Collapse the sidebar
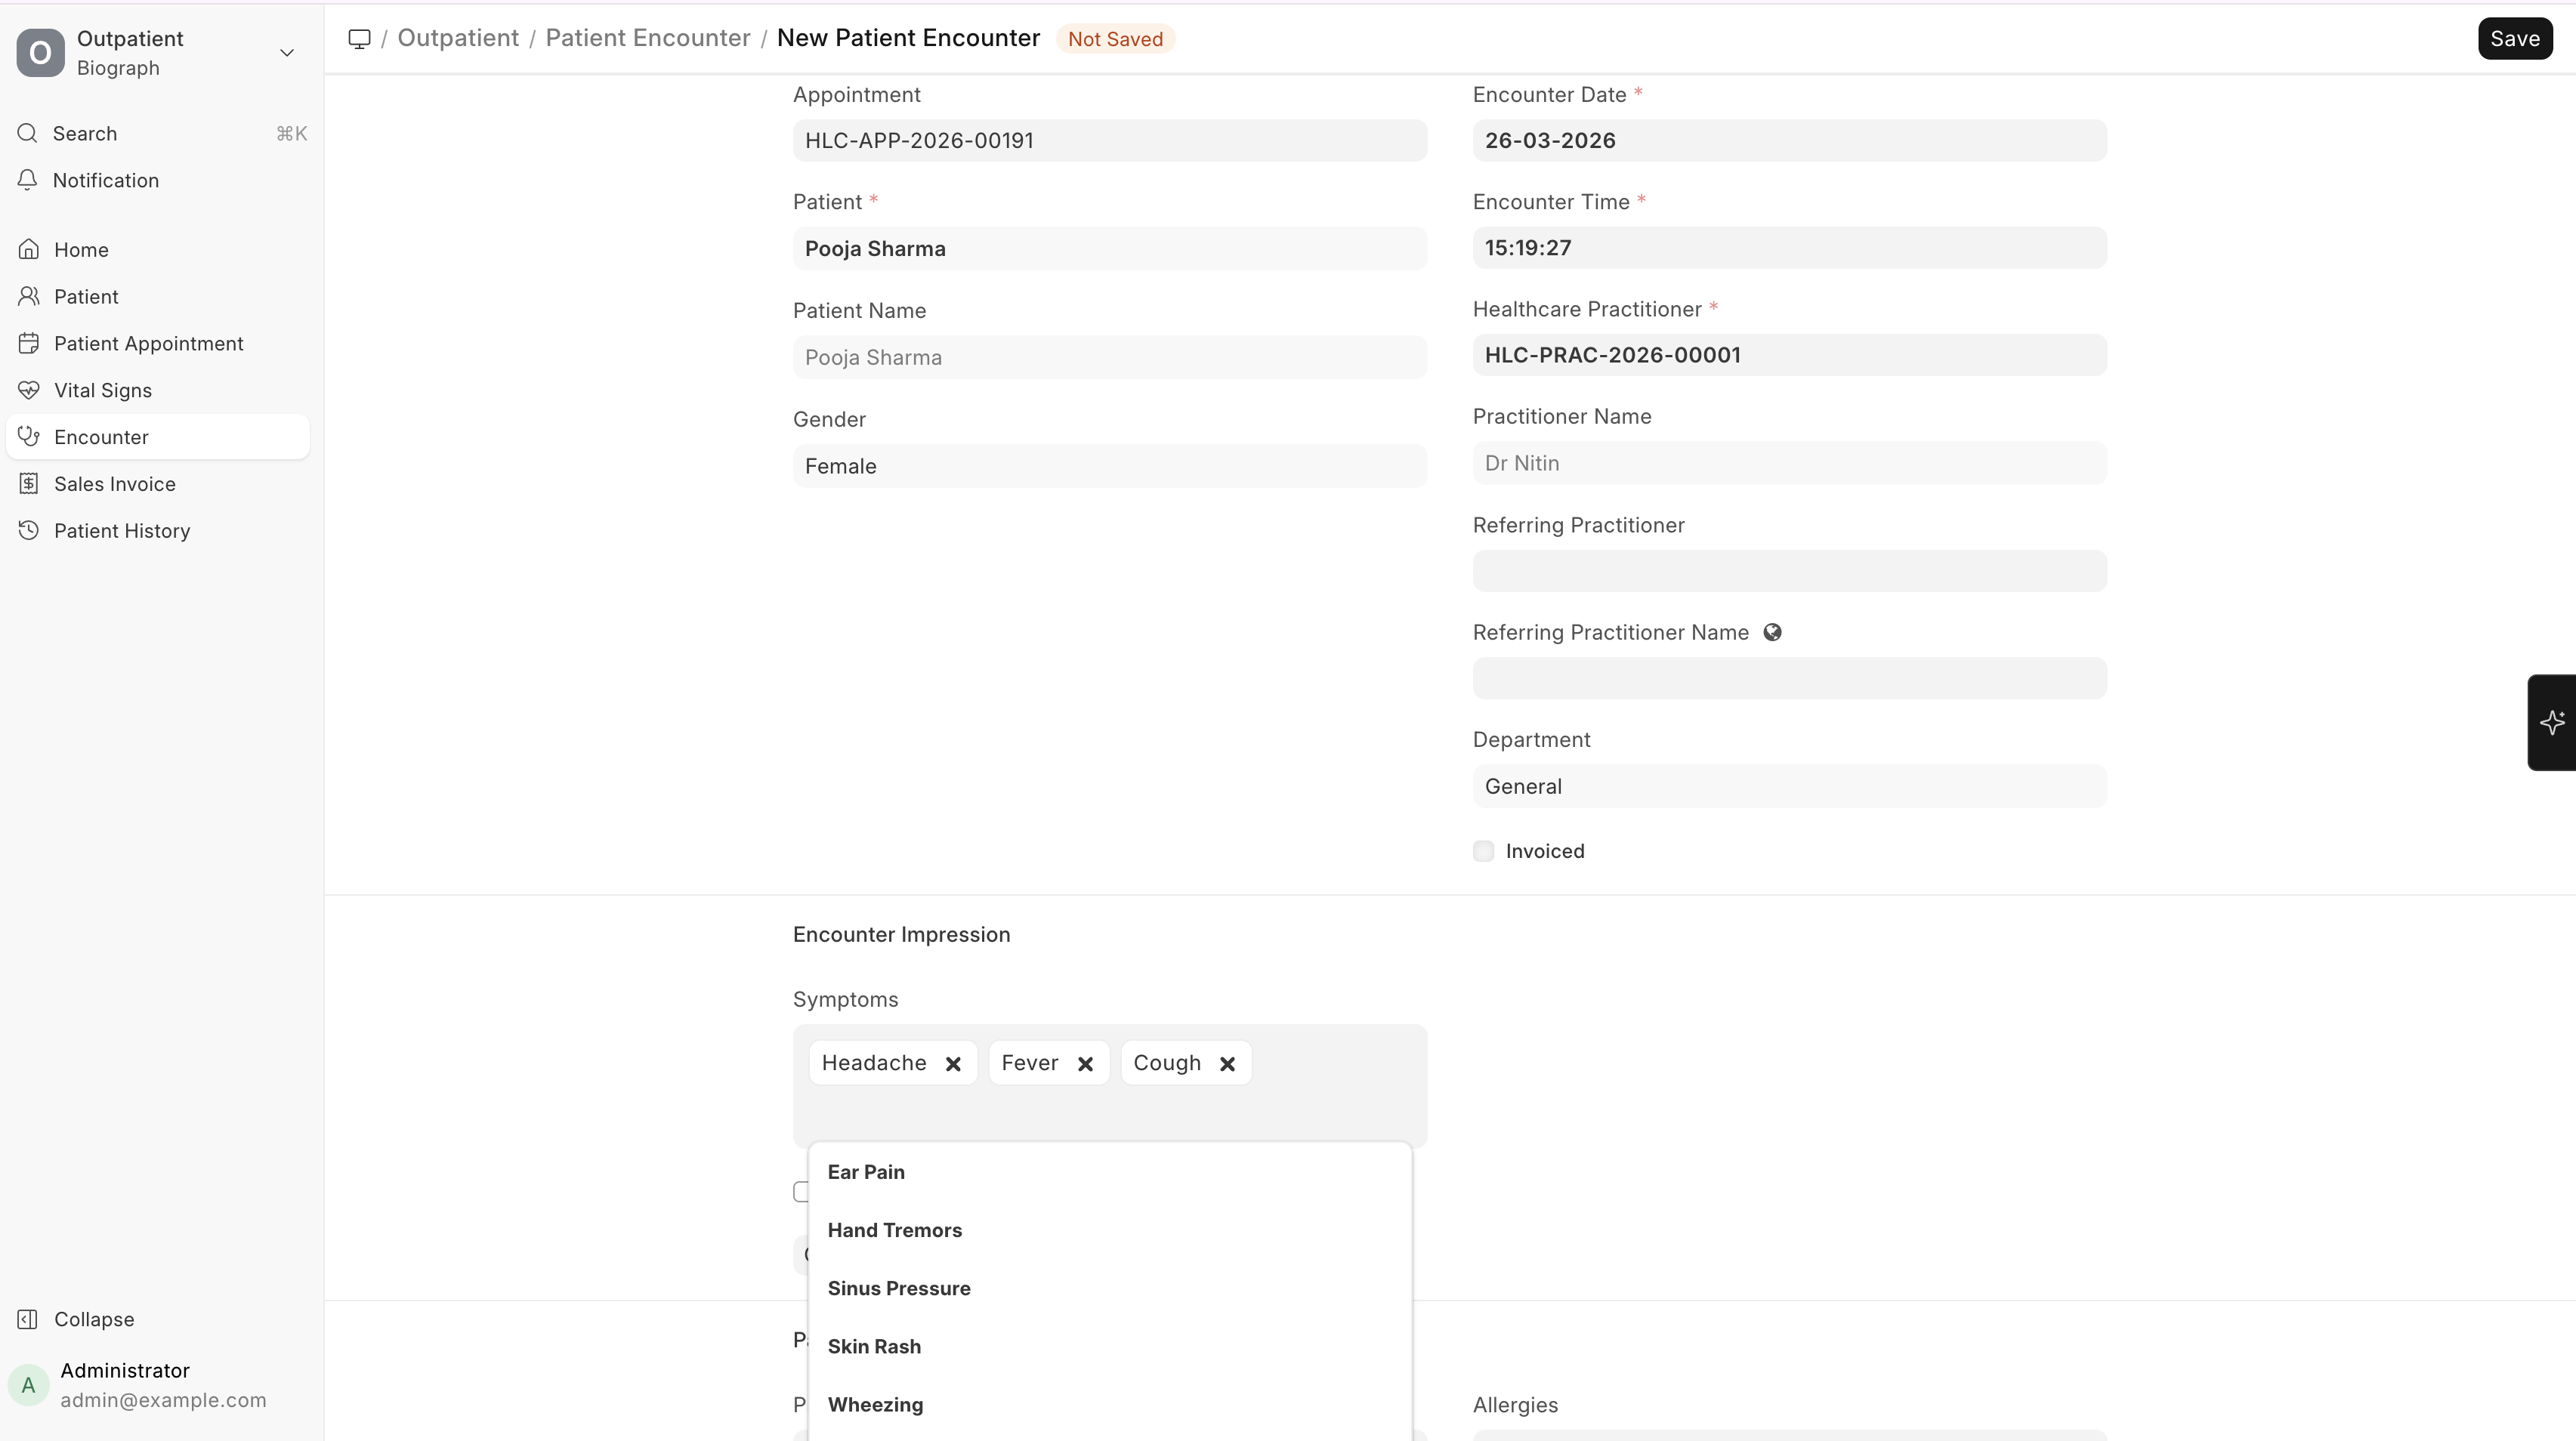 (93, 1319)
